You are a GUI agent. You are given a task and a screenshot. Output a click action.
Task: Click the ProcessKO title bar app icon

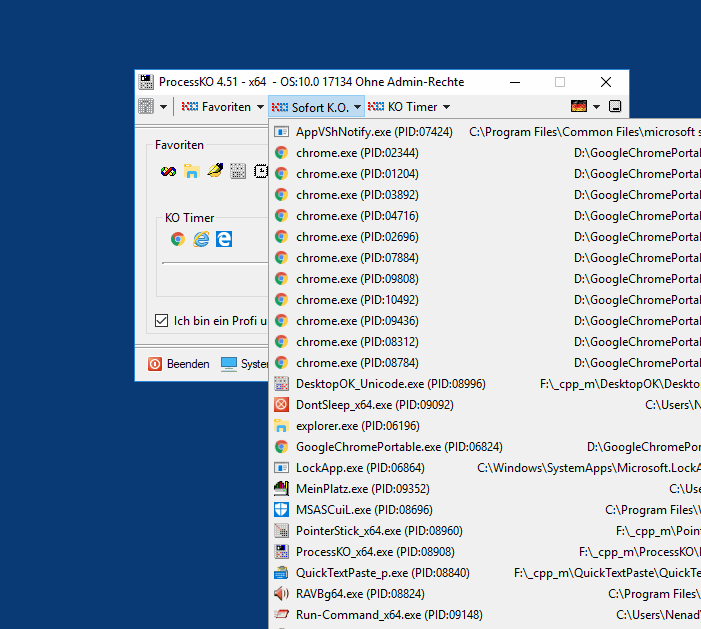coord(146,82)
